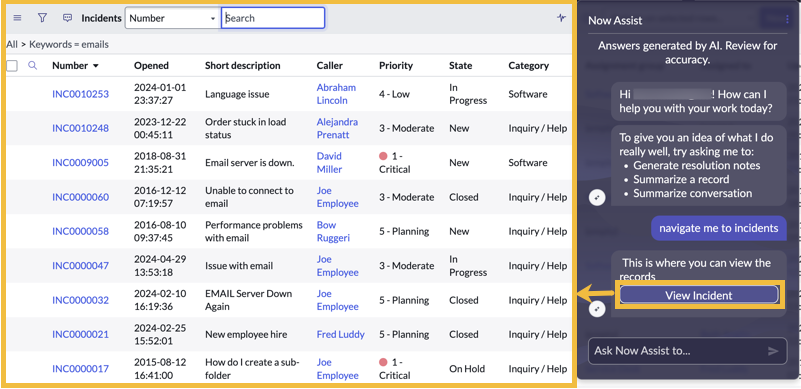The image size is (801, 389).
Task: Open caller Alejandra Prenatt
Action: point(337,128)
